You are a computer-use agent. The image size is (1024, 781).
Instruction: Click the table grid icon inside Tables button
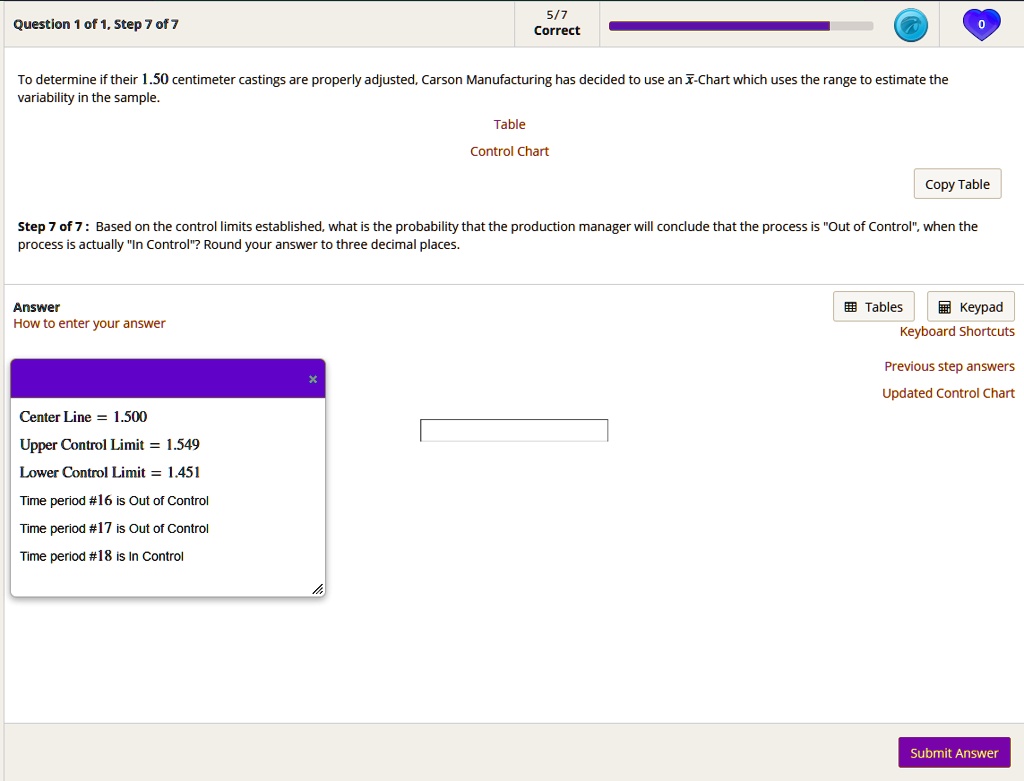(851, 306)
